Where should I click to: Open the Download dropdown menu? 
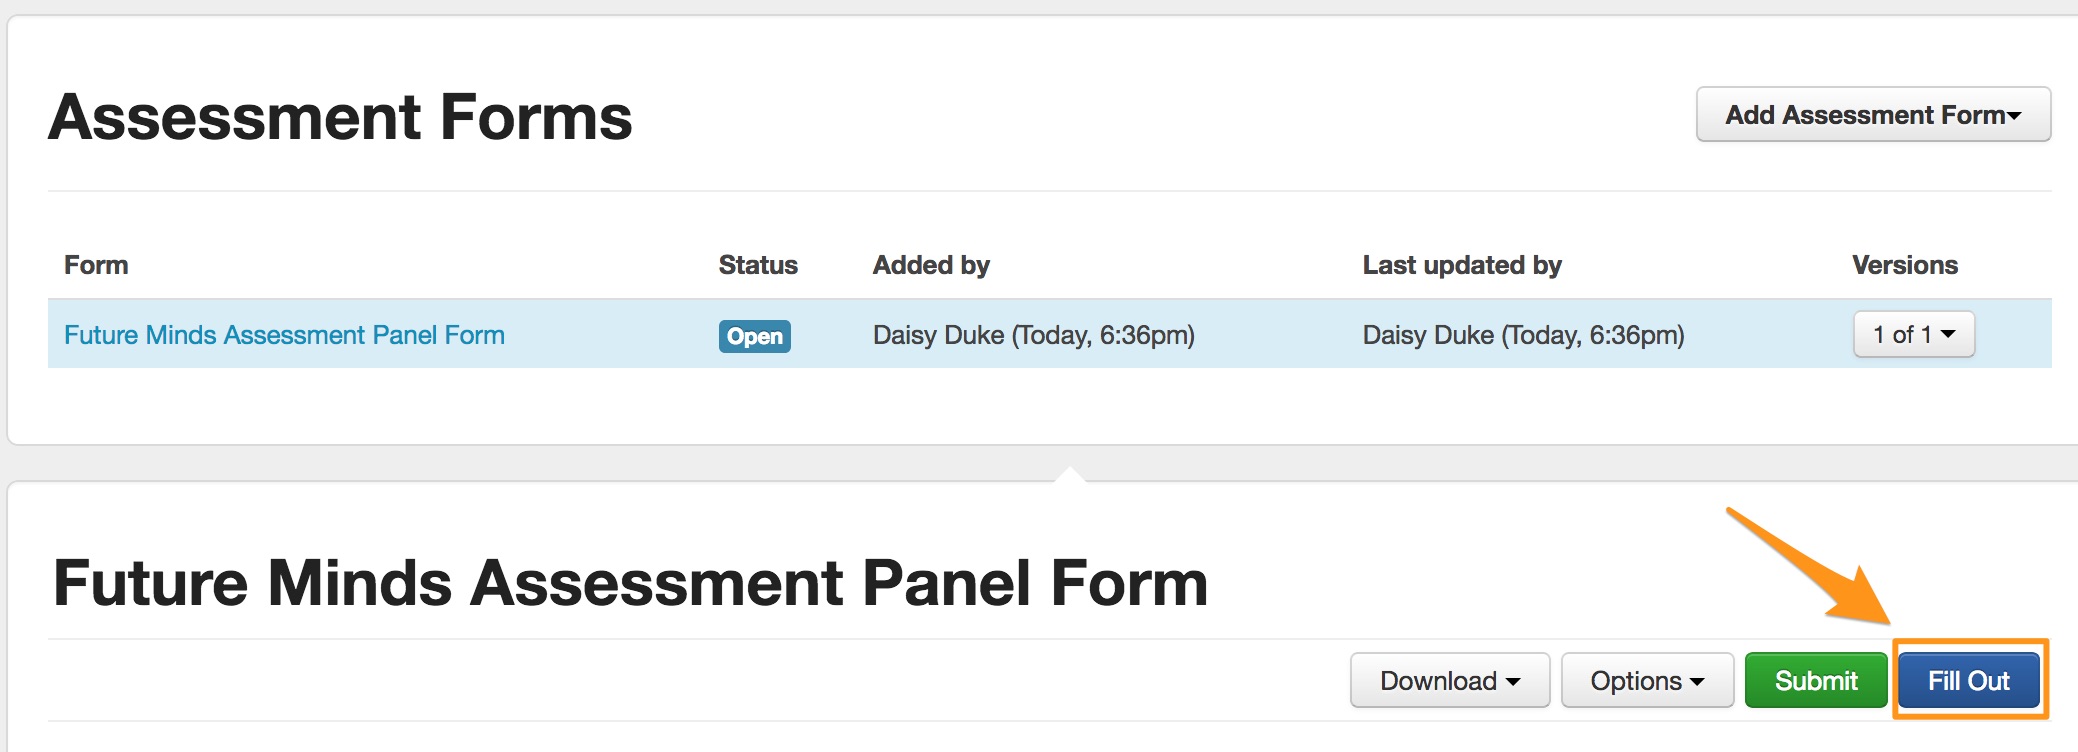pyautogui.click(x=1449, y=681)
